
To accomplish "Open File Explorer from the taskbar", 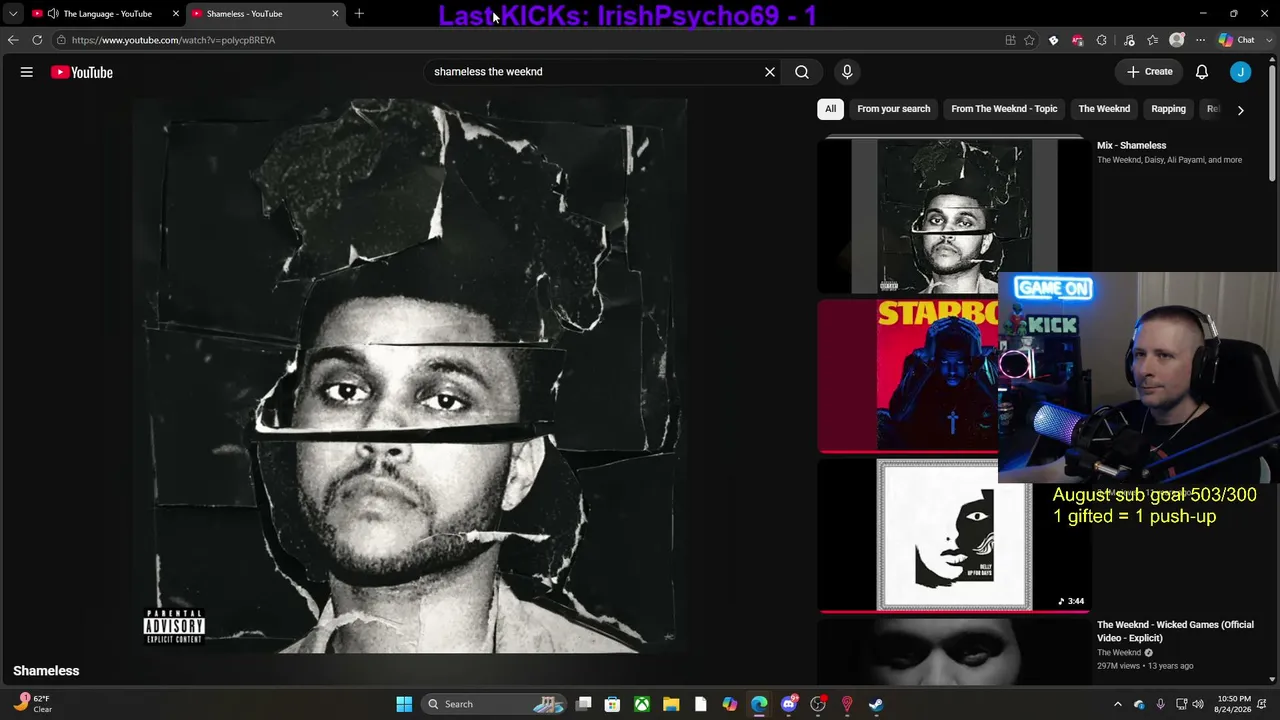I will (x=671, y=704).
